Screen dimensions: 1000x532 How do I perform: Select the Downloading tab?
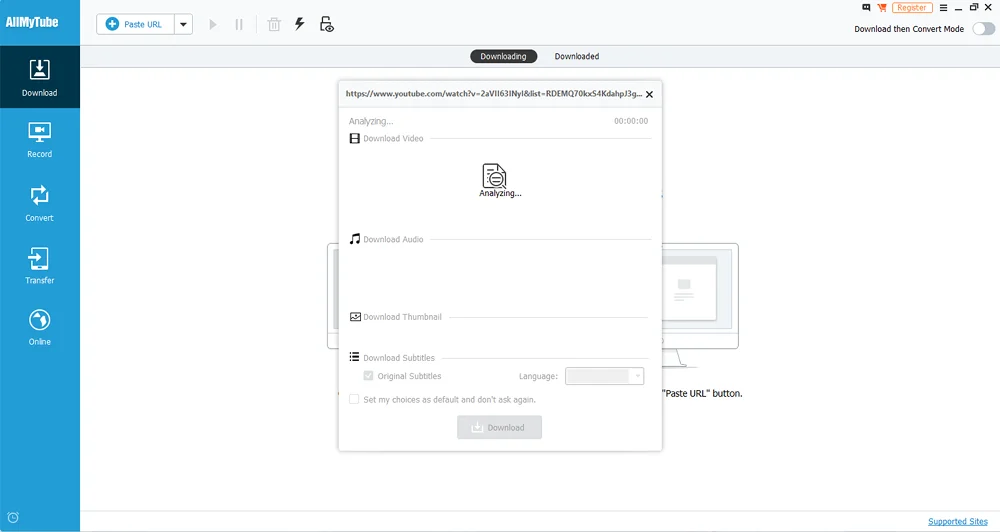coord(503,56)
